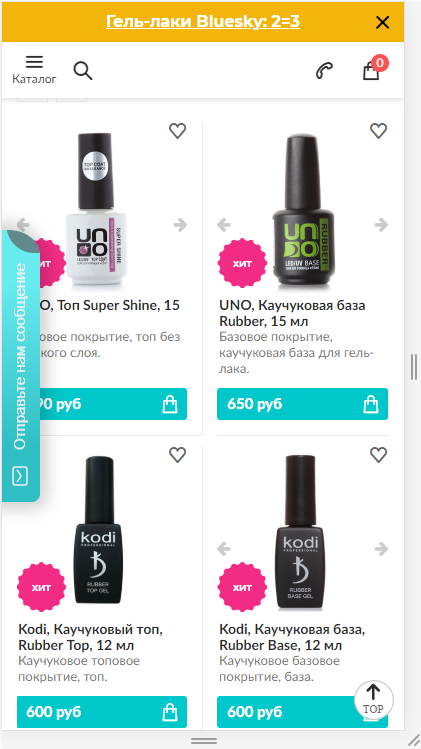Click the search magnifier icon

pos(83,71)
